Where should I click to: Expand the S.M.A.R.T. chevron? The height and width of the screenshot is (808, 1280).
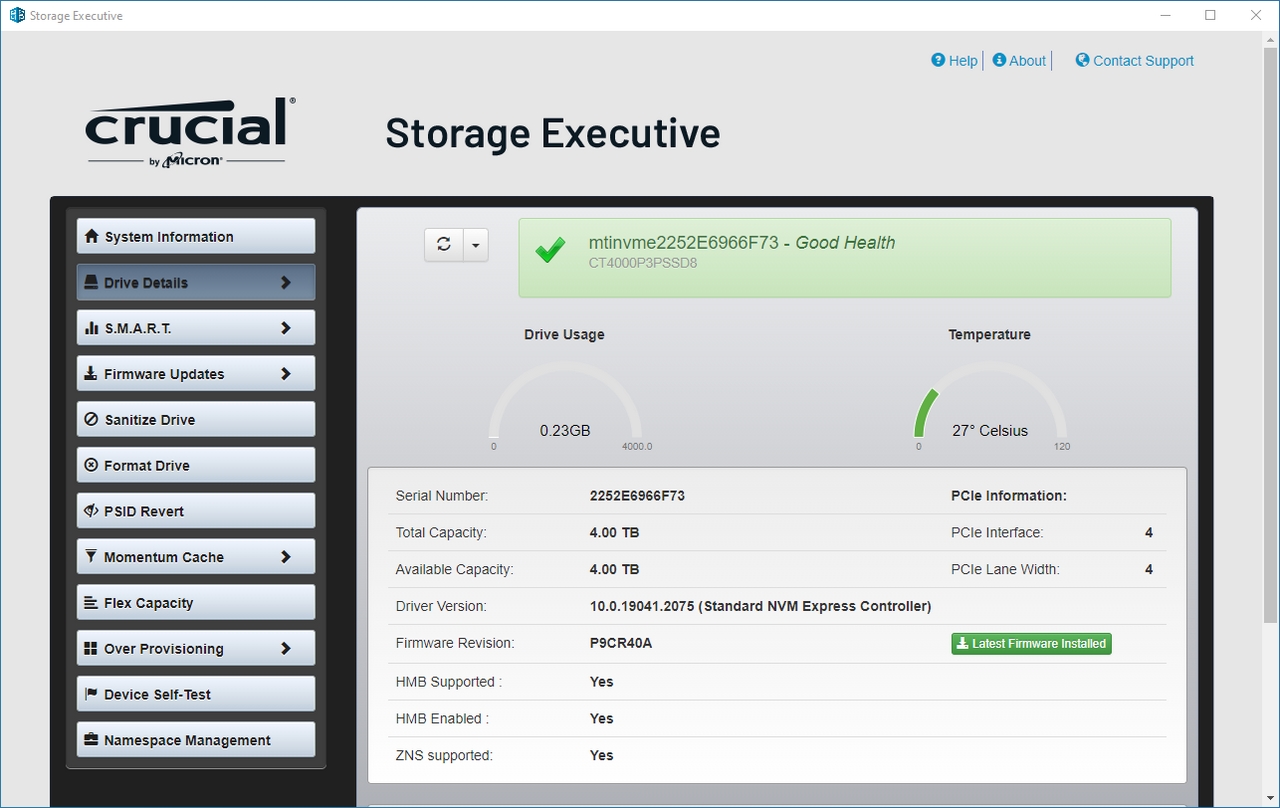click(x=286, y=328)
